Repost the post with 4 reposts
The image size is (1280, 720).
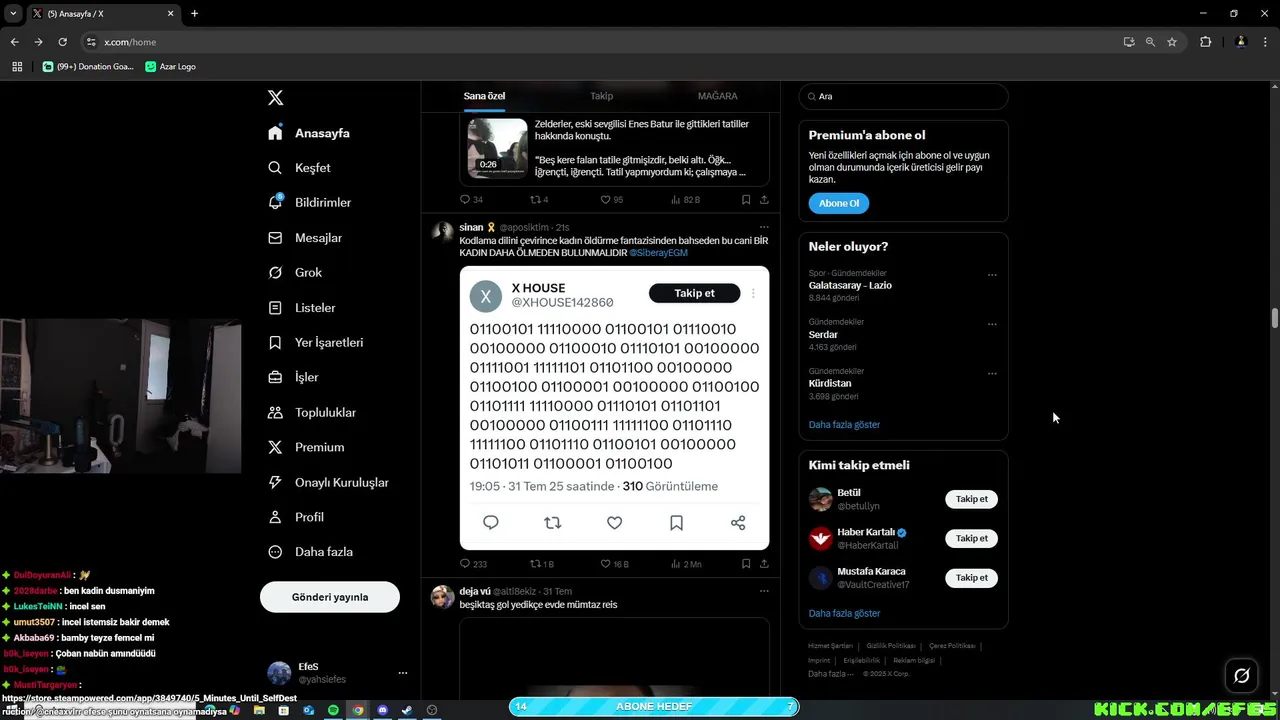coord(539,200)
